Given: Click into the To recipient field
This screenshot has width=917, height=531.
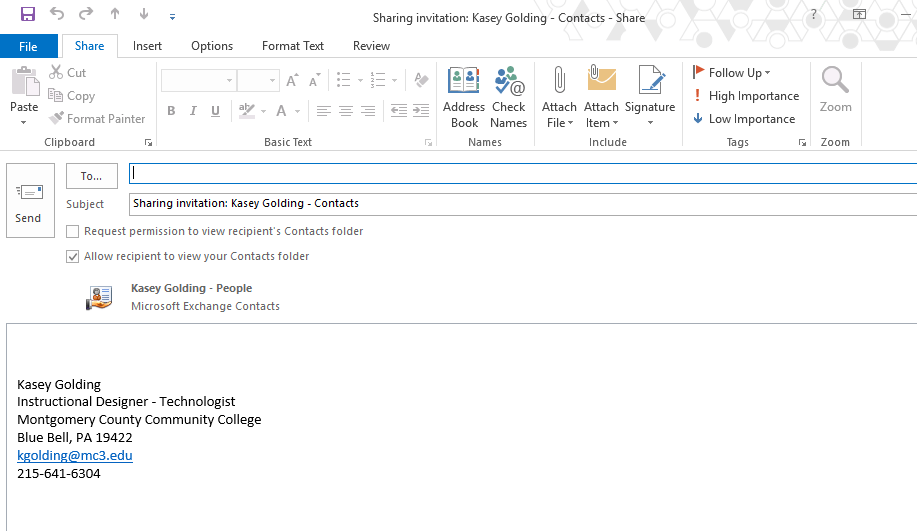Looking at the screenshot, I should (x=523, y=173).
